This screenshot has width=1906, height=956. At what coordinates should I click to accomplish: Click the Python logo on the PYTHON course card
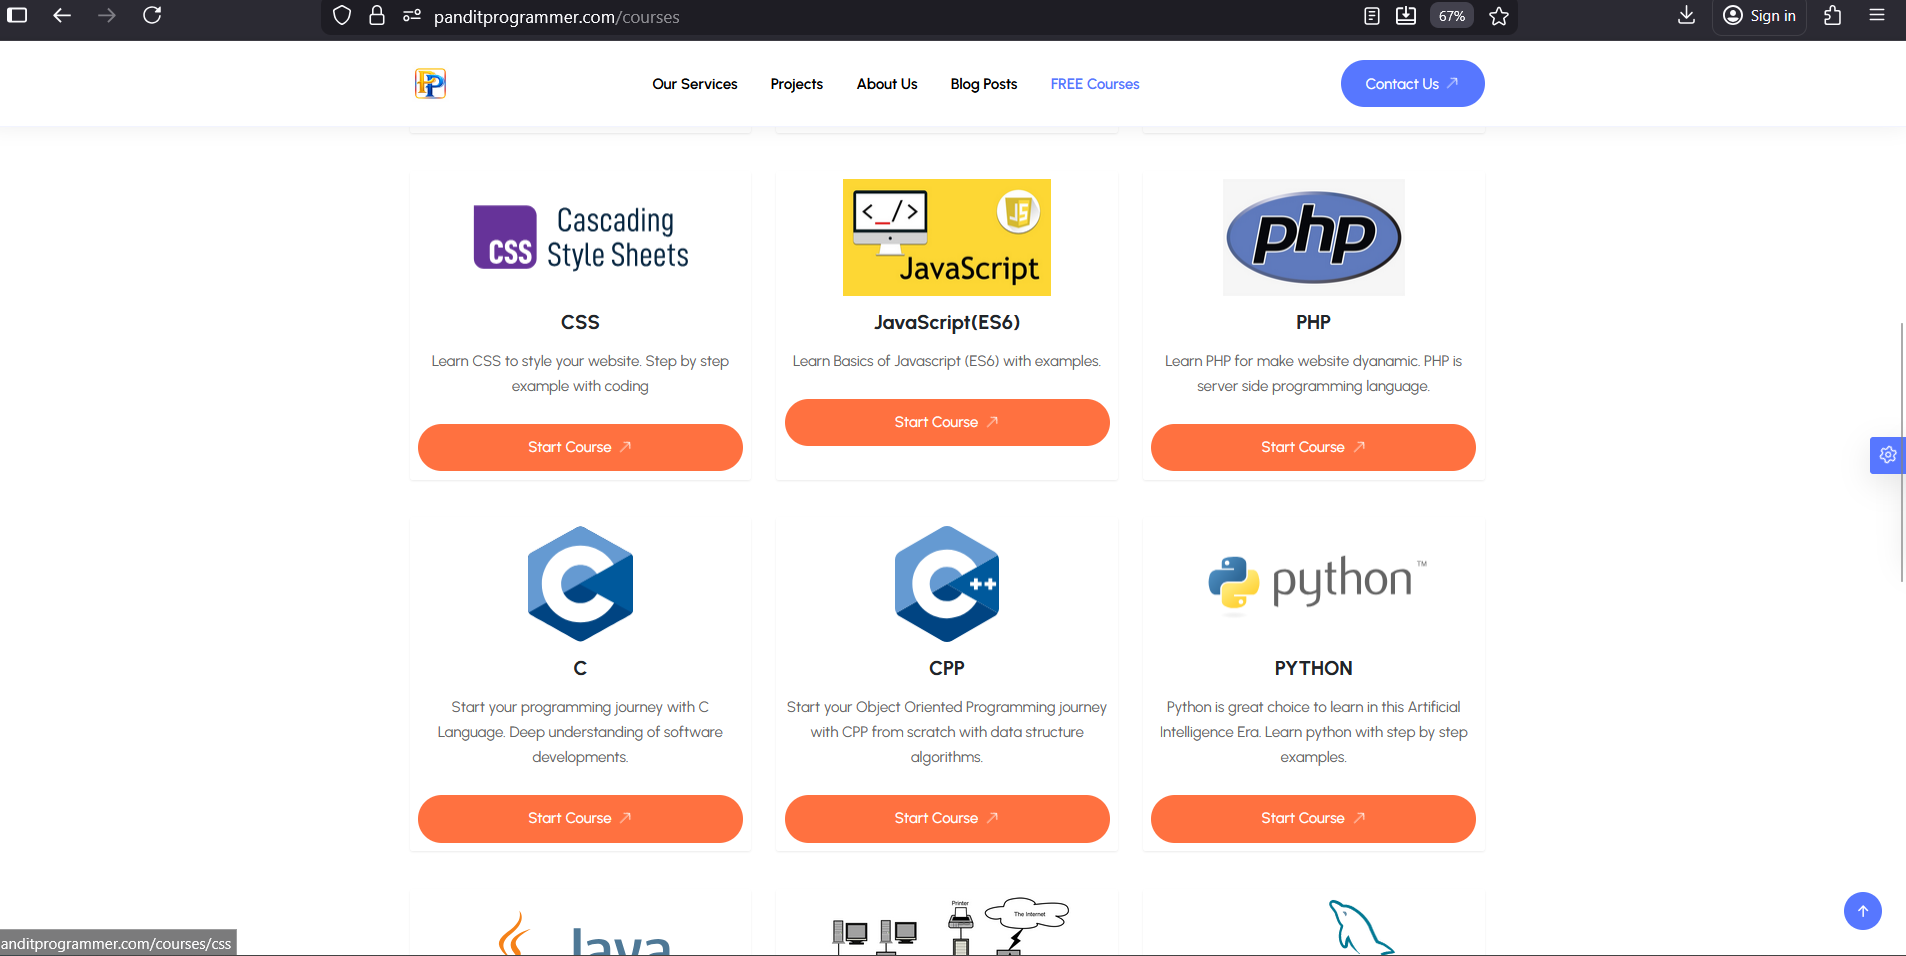pos(1313,583)
